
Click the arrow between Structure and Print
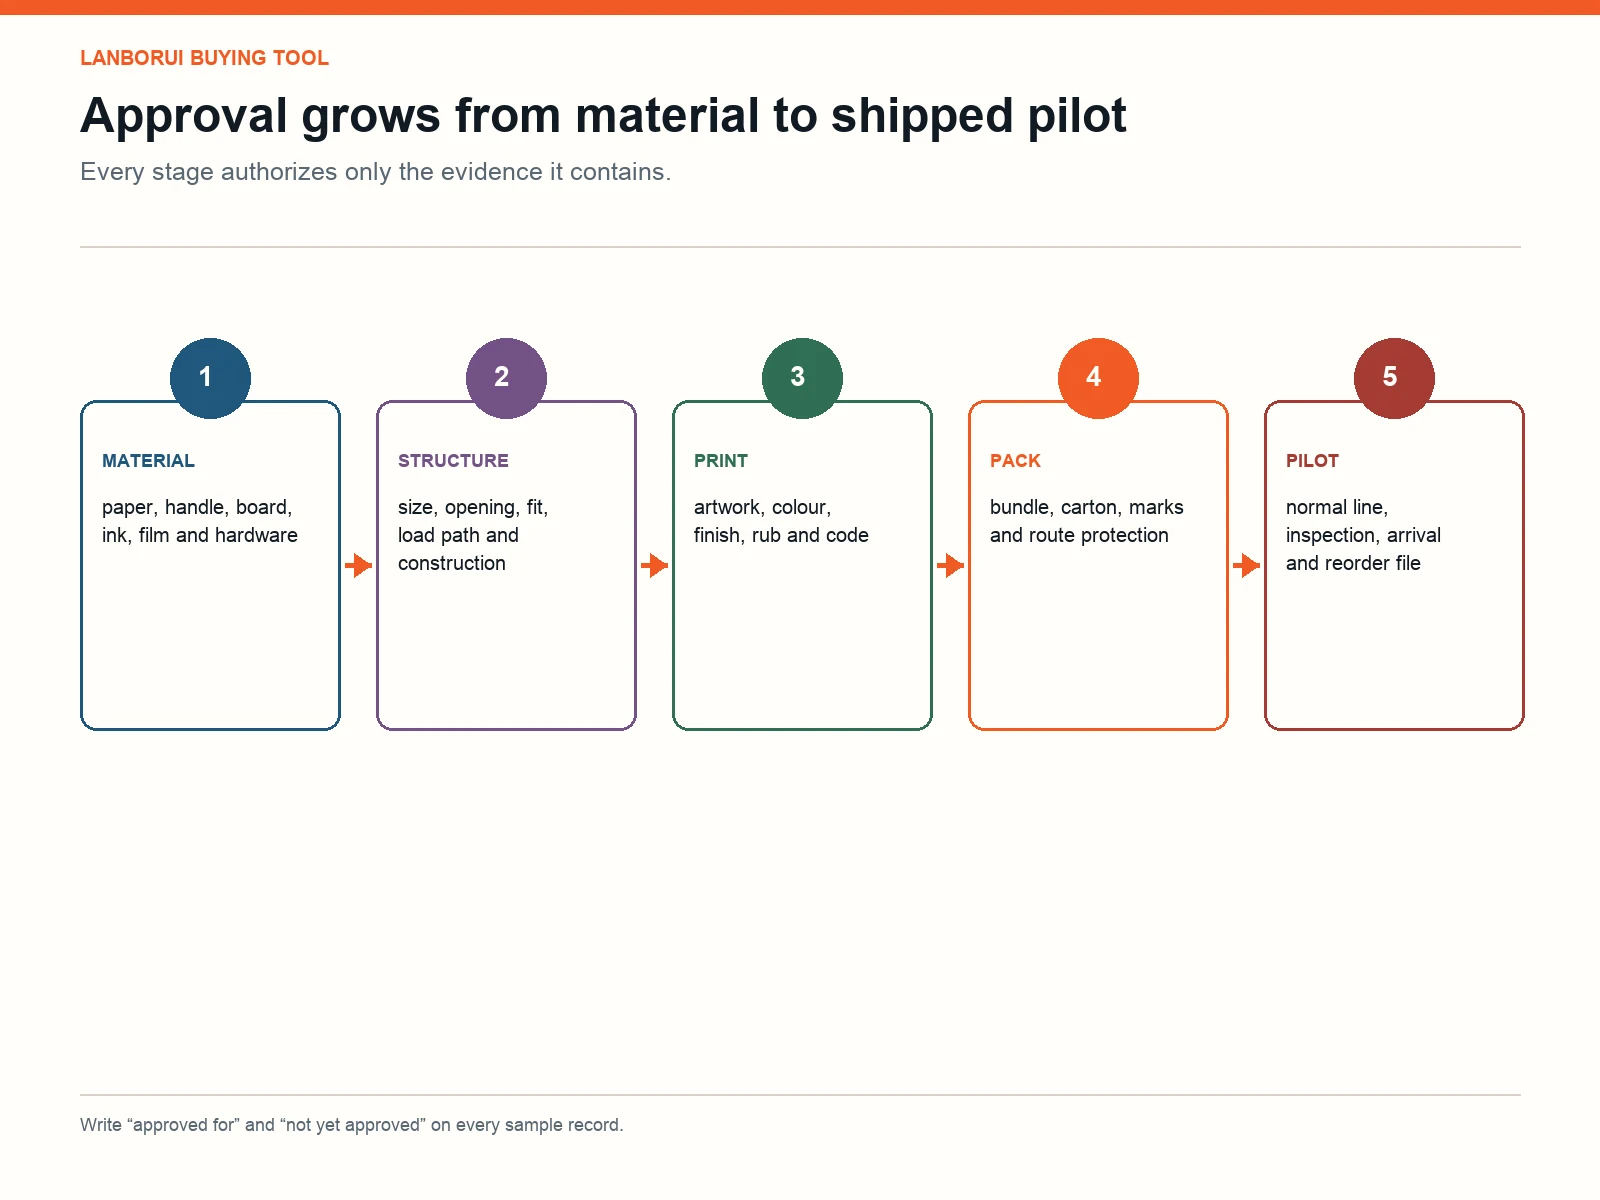coord(654,566)
